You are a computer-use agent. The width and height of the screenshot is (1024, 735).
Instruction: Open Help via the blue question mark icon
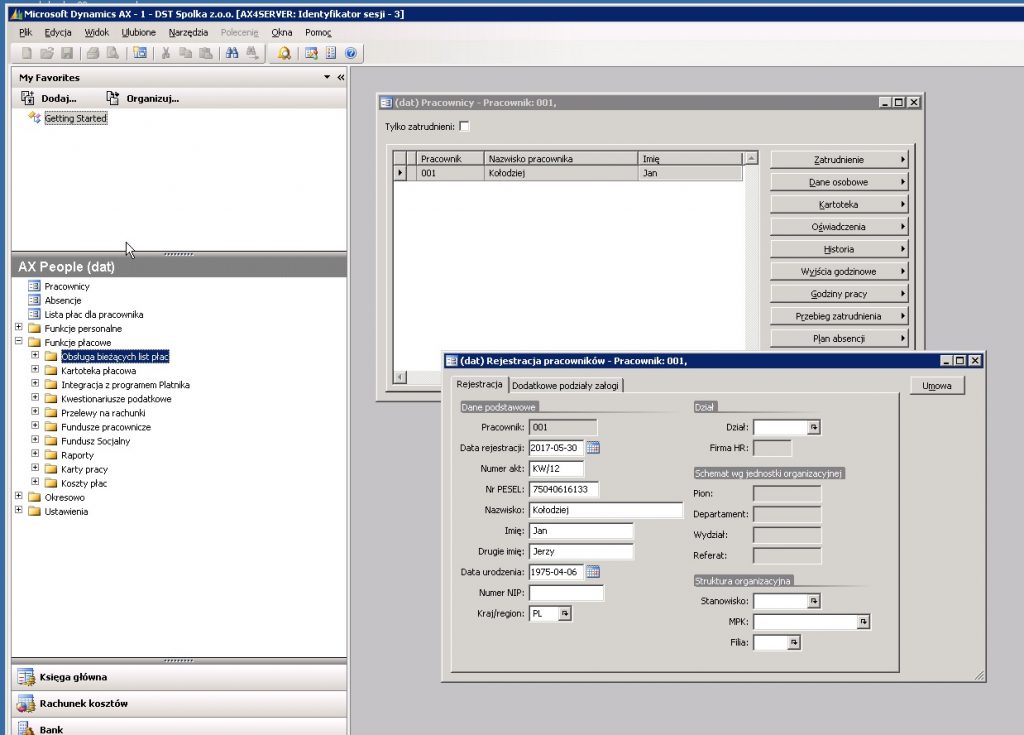pyautogui.click(x=351, y=53)
